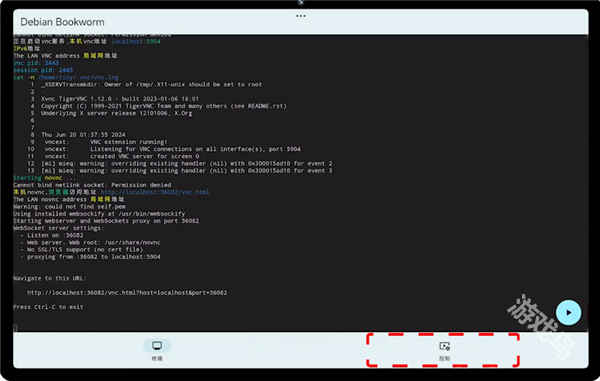Switch to the 终端 terminal tab
The width and height of the screenshot is (600, 381).
(157, 350)
